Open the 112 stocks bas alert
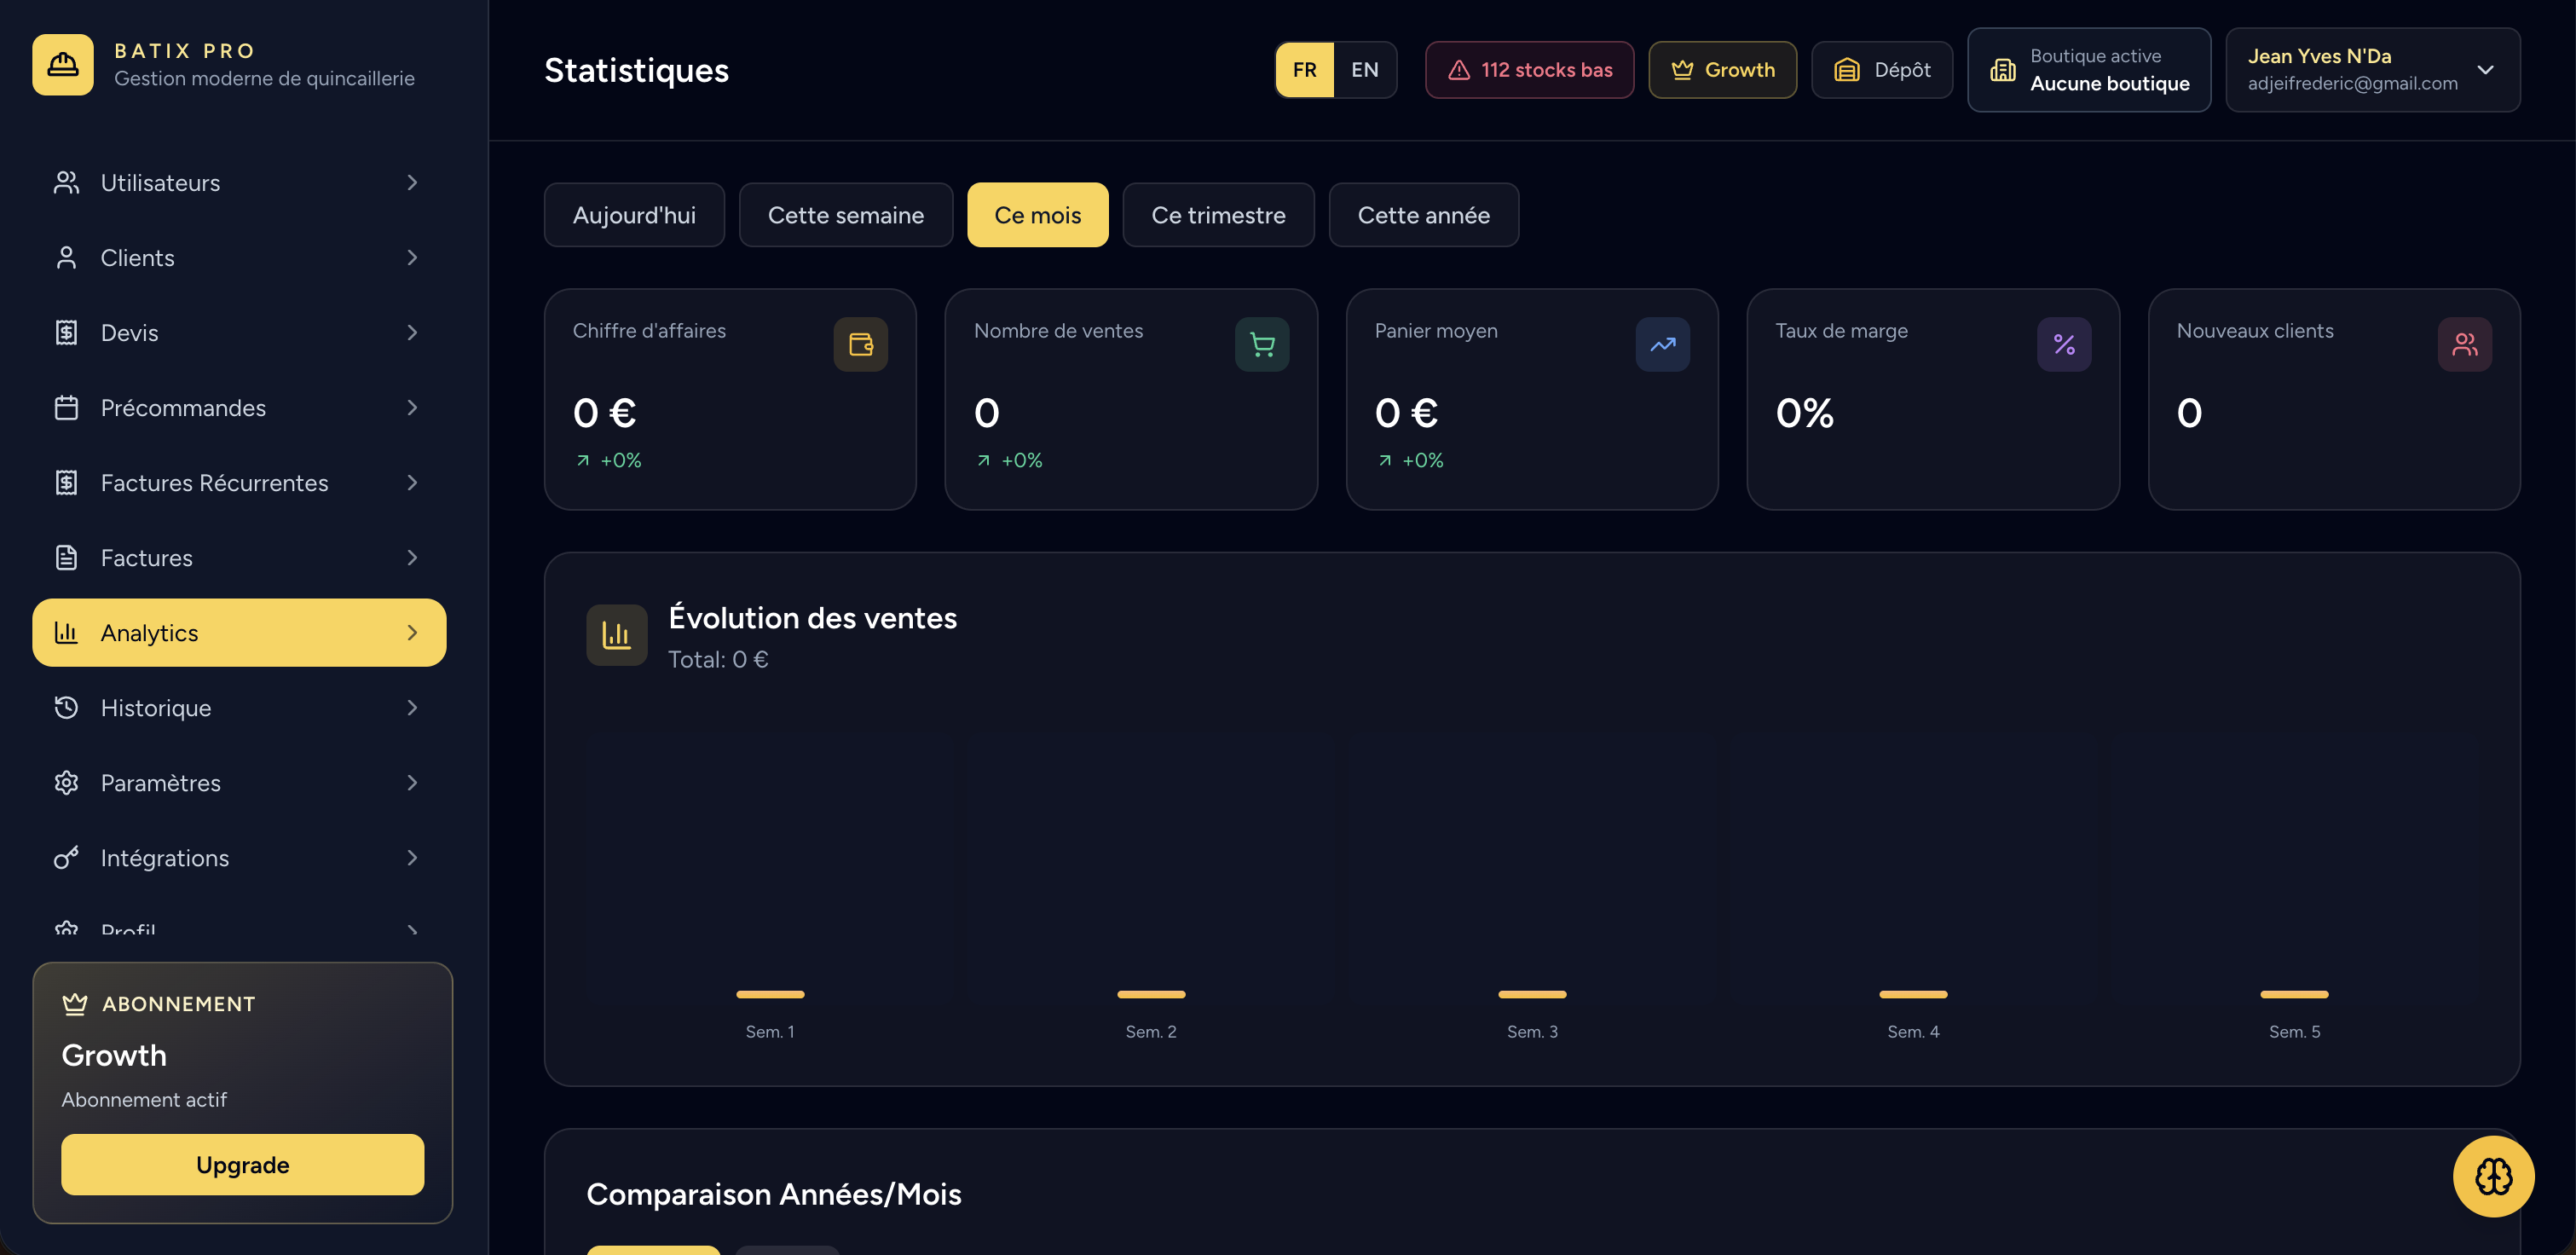This screenshot has width=2576, height=1255. 1529,70
